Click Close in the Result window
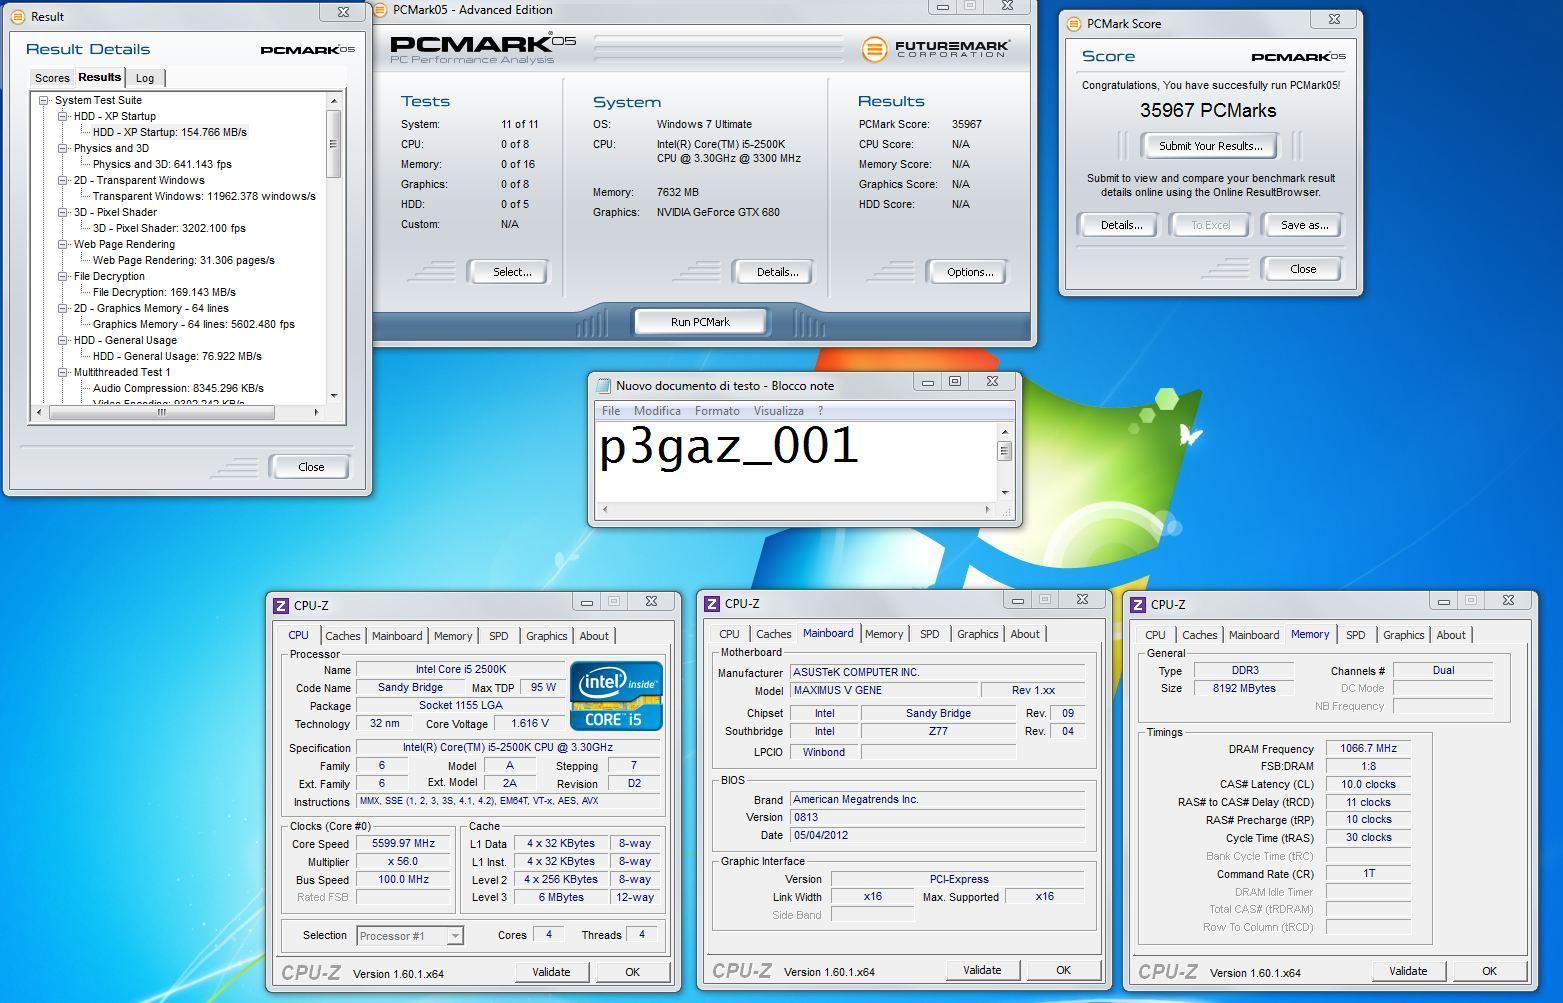Viewport: 1563px width, 1003px height. click(x=311, y=467)
